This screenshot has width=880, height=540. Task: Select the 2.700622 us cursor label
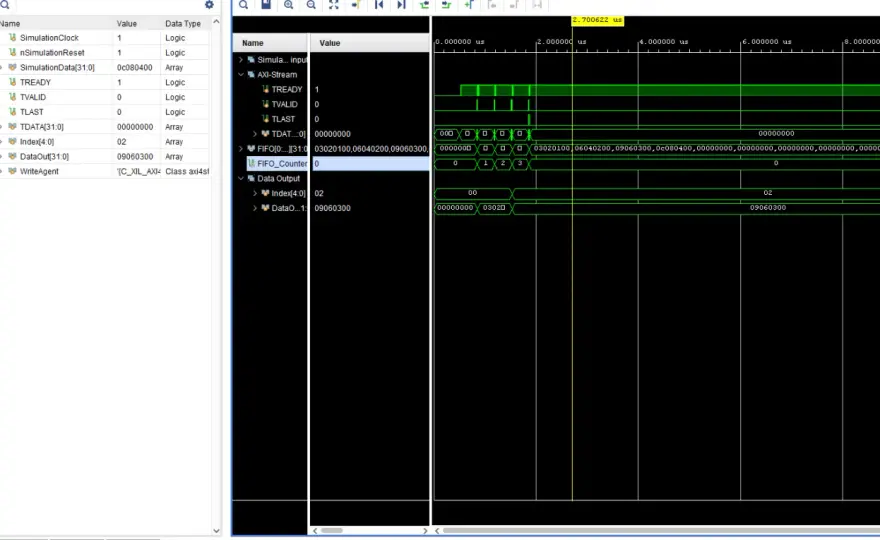click(x=598, y=20)
